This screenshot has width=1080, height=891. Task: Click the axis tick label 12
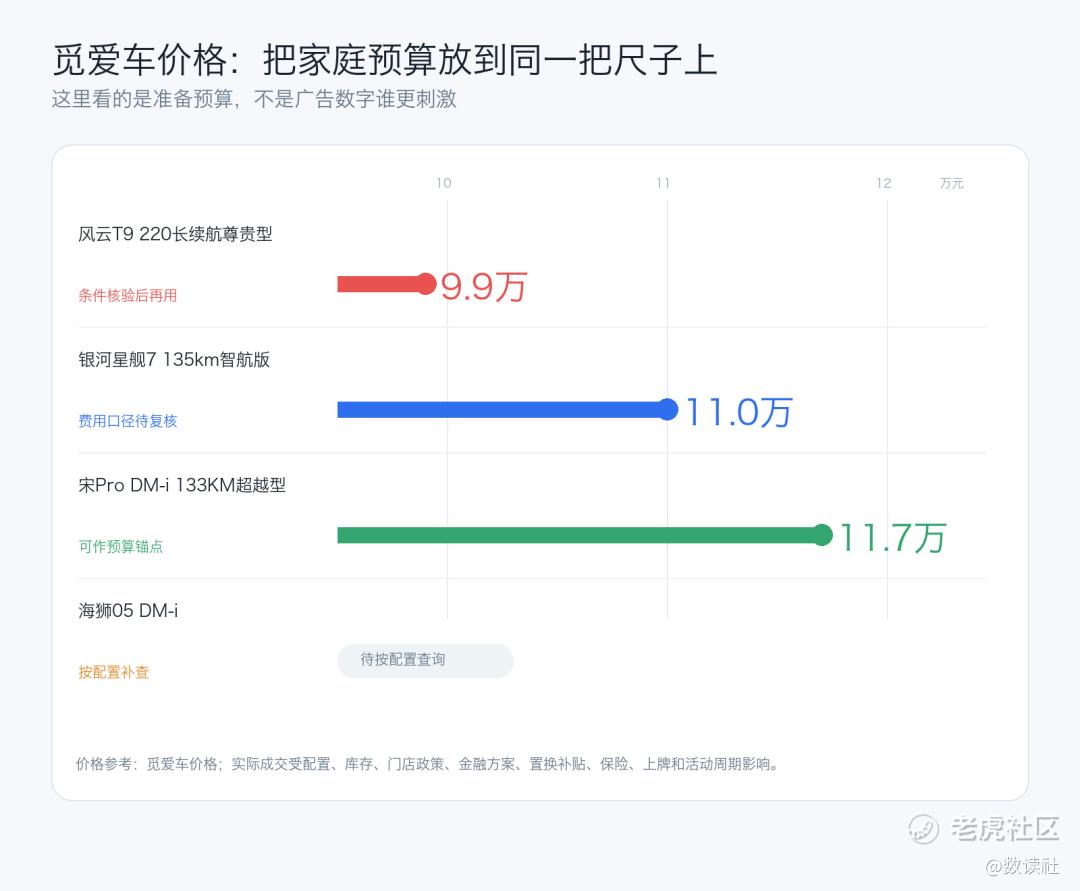[x=884, y=183]
